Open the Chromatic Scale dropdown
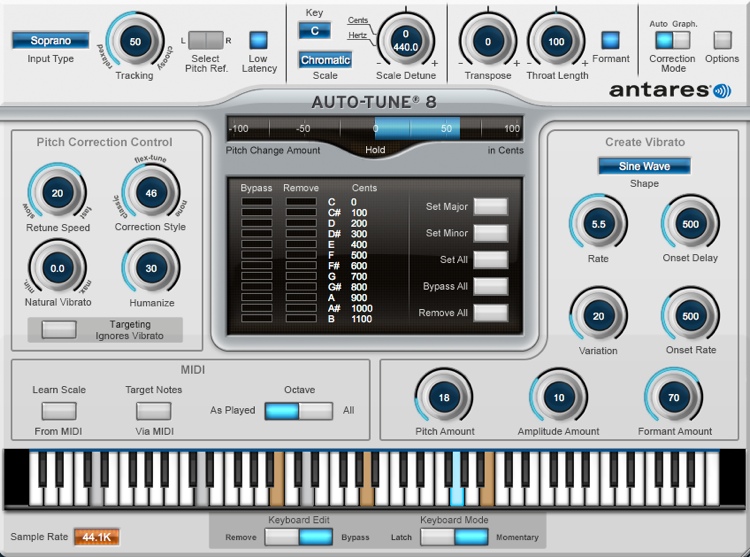 326,60
